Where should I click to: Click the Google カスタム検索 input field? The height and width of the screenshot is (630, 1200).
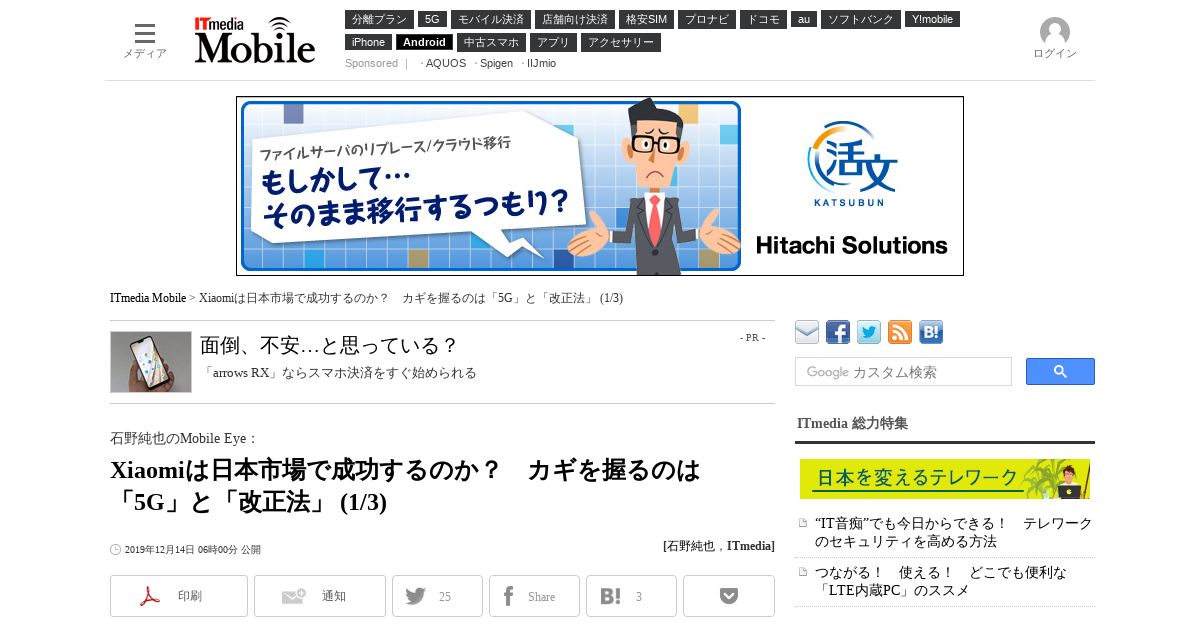click(x=903, y=372)
